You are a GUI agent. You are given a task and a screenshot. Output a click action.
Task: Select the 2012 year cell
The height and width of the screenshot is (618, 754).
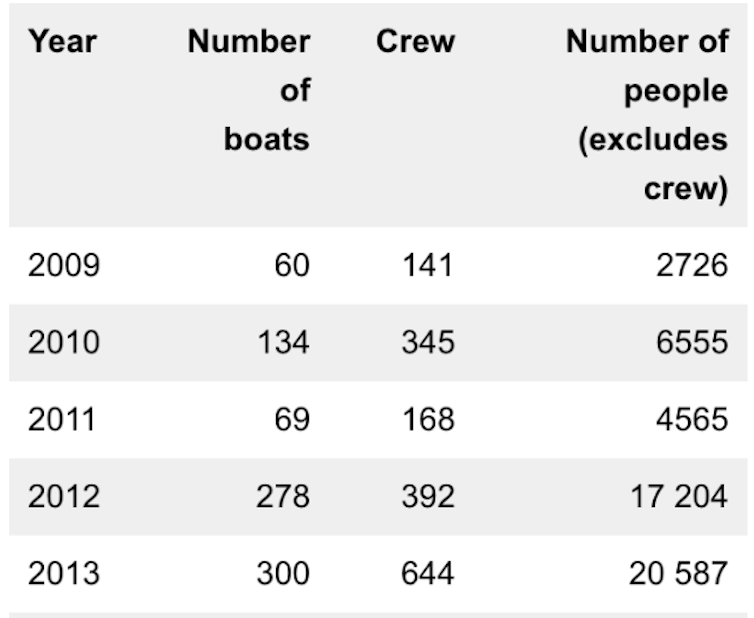click(x=64, y=496)
